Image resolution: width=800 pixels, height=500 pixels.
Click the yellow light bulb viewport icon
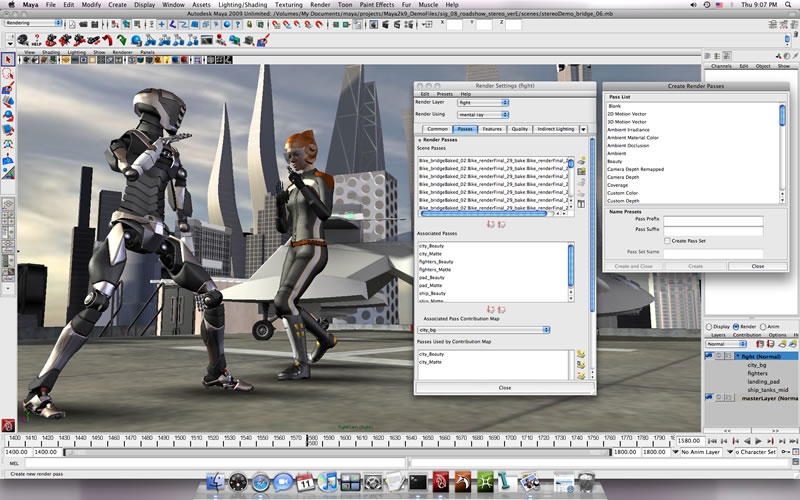coord(167,60)
